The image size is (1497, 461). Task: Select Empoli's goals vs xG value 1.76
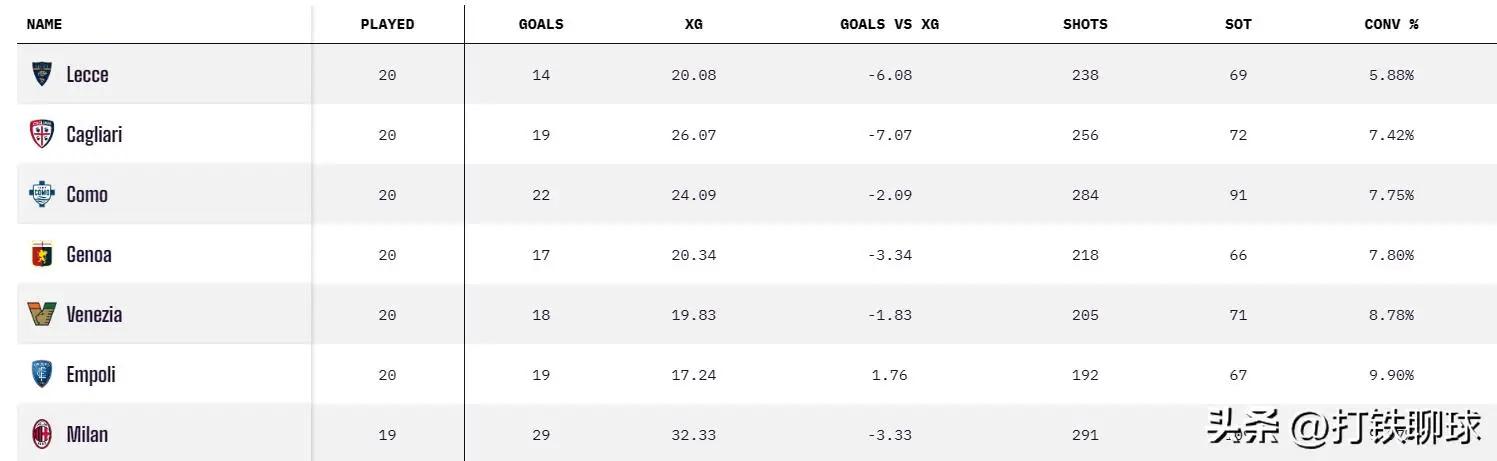pyautogui.click(x=889, y=375)
